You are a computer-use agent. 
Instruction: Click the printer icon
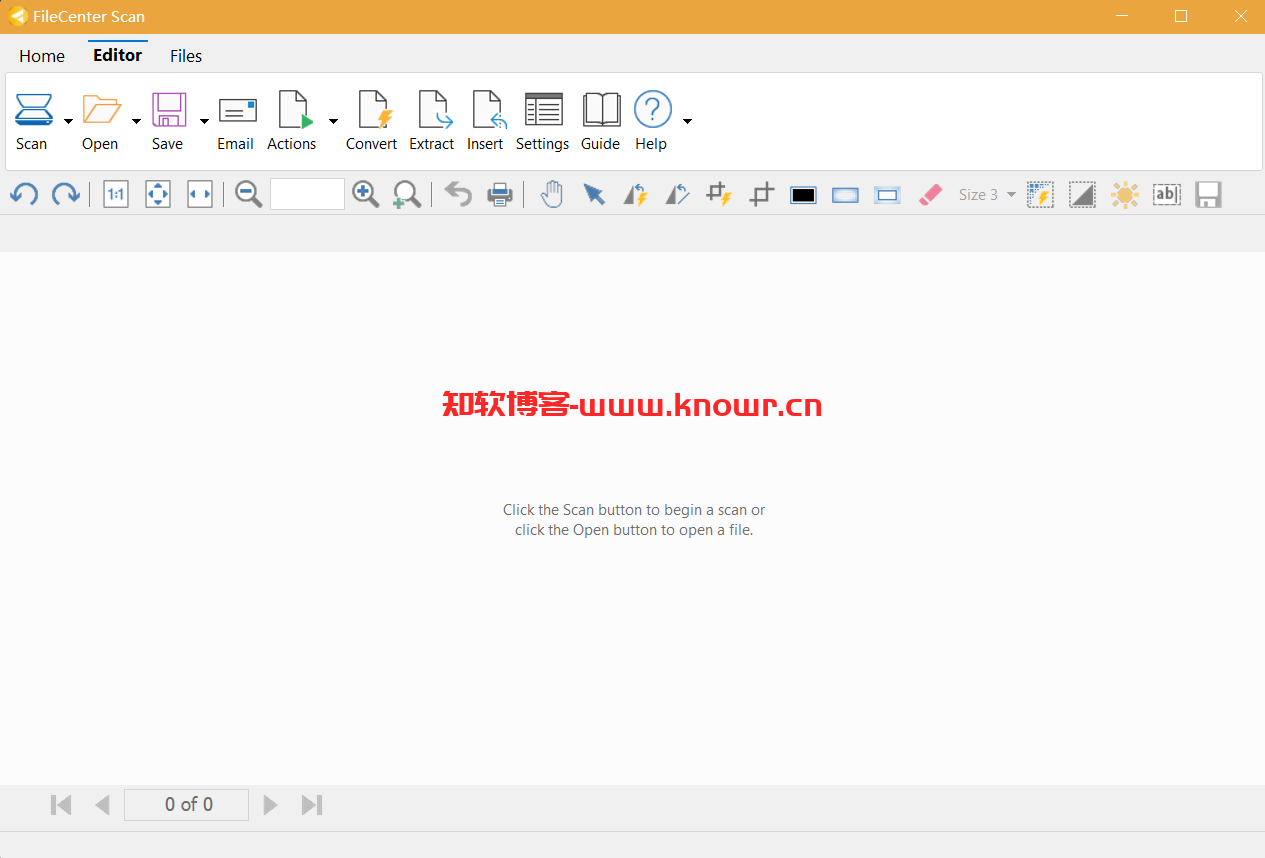tap(500, 194)
